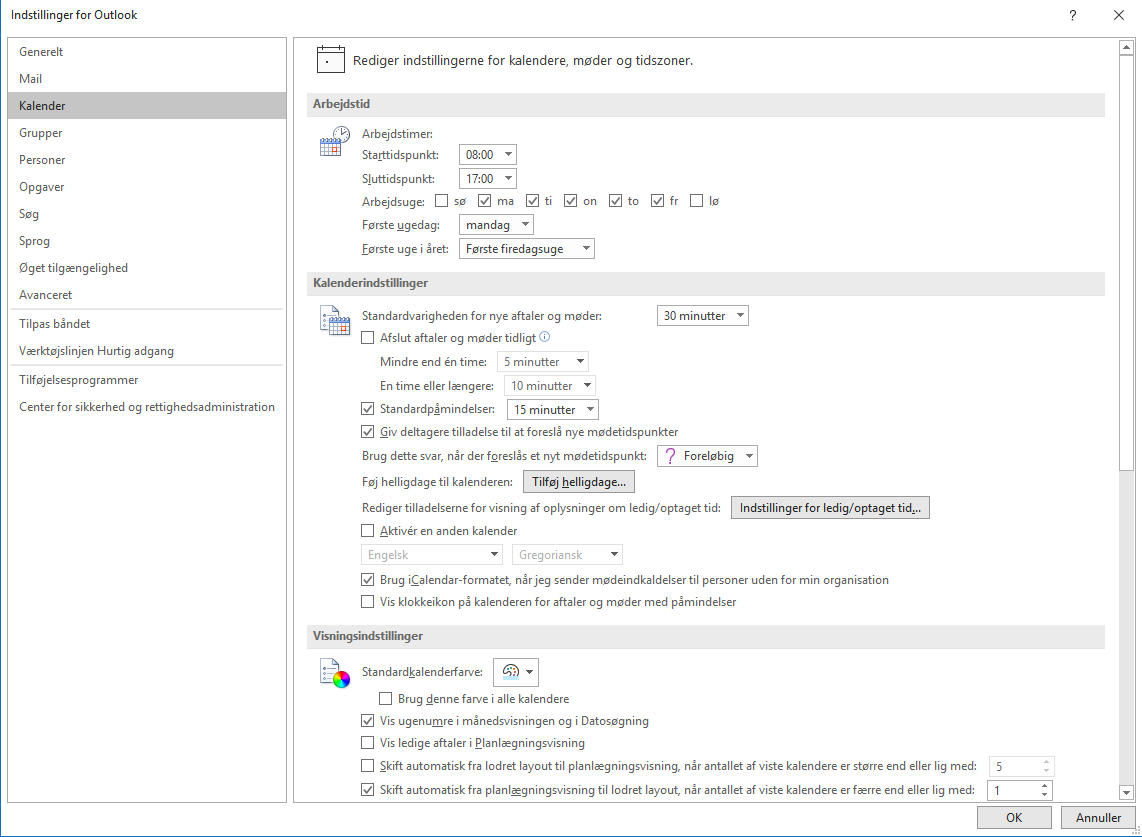Open Tilpas båndet settings
The width and height of the screenshot is (1142, 837).
pyautogui.click(x=146, y=323)
